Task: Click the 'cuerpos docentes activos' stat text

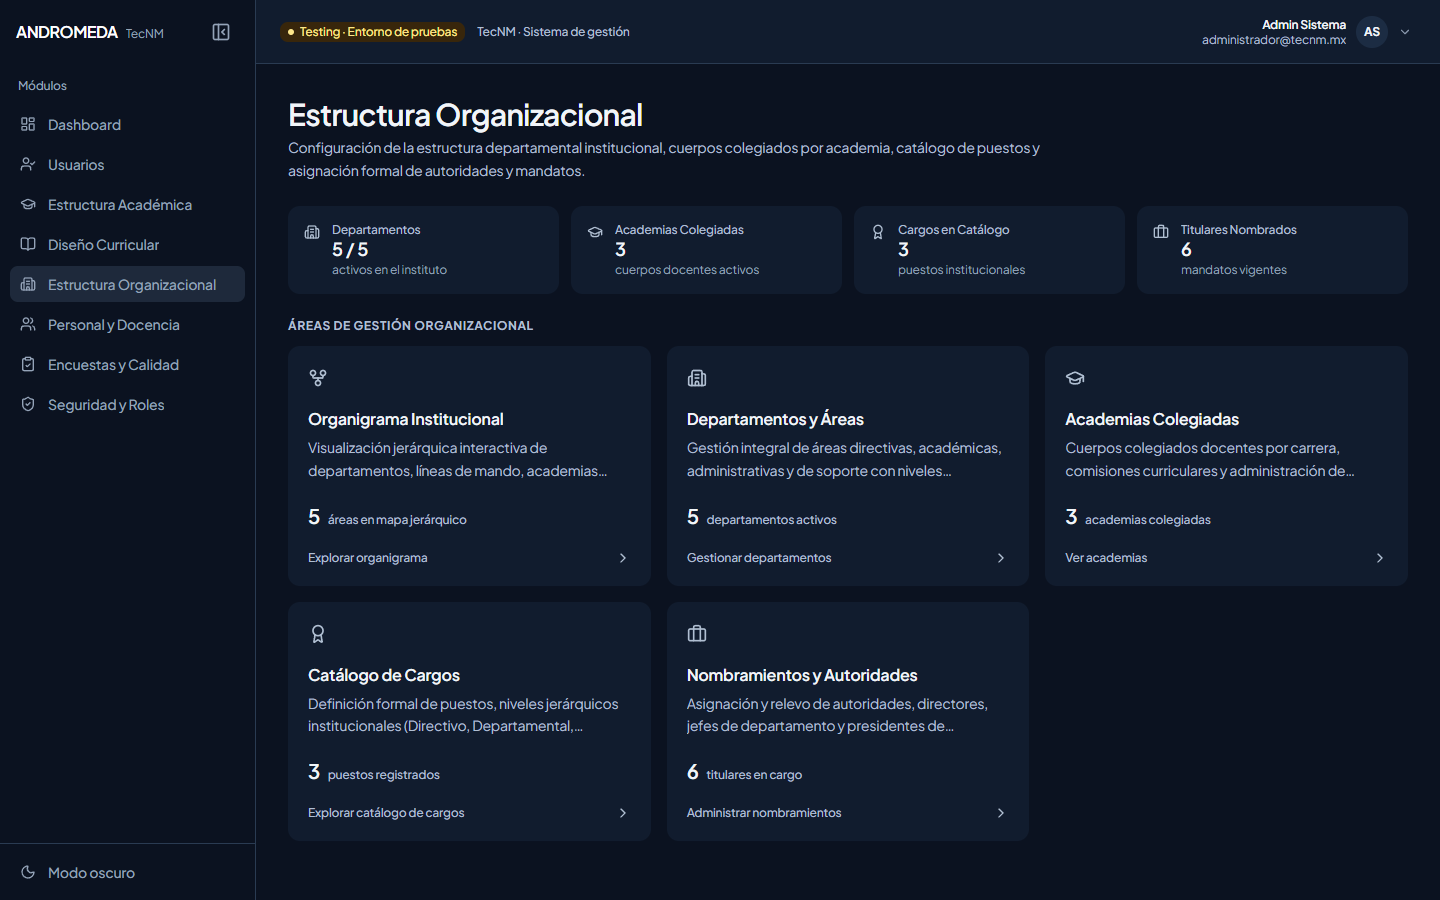Action: click(687, 270)
